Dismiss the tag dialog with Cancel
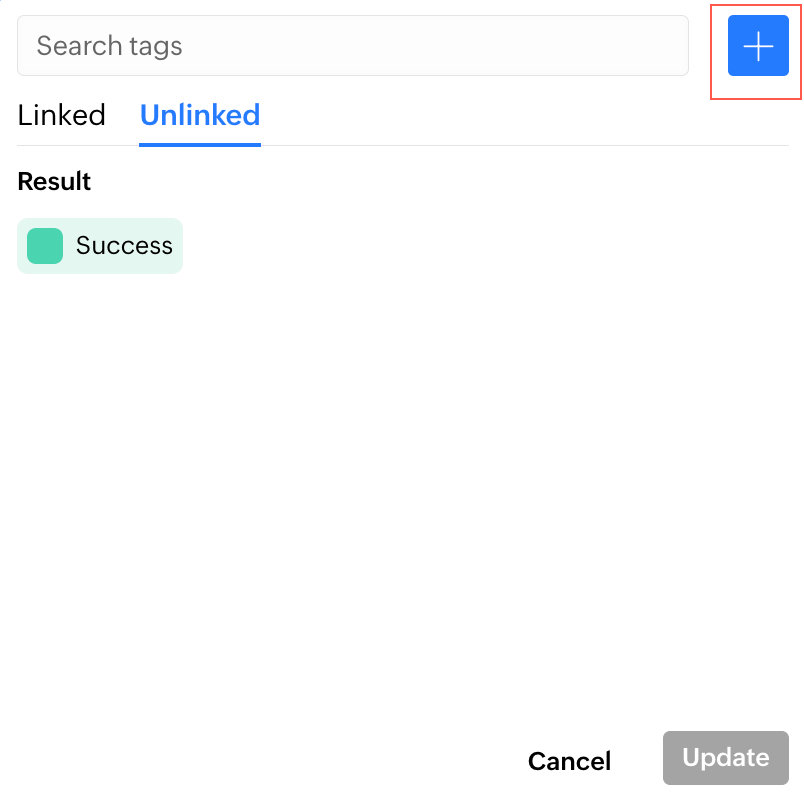The height and width of the screenshot is (800, 804). pos(569,761)
